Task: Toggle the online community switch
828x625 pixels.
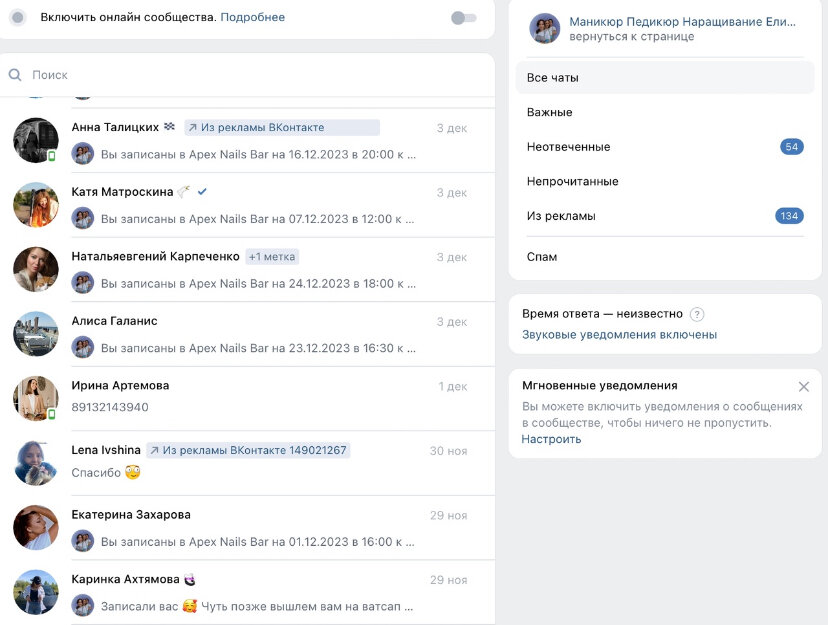Action: (464, 18)
